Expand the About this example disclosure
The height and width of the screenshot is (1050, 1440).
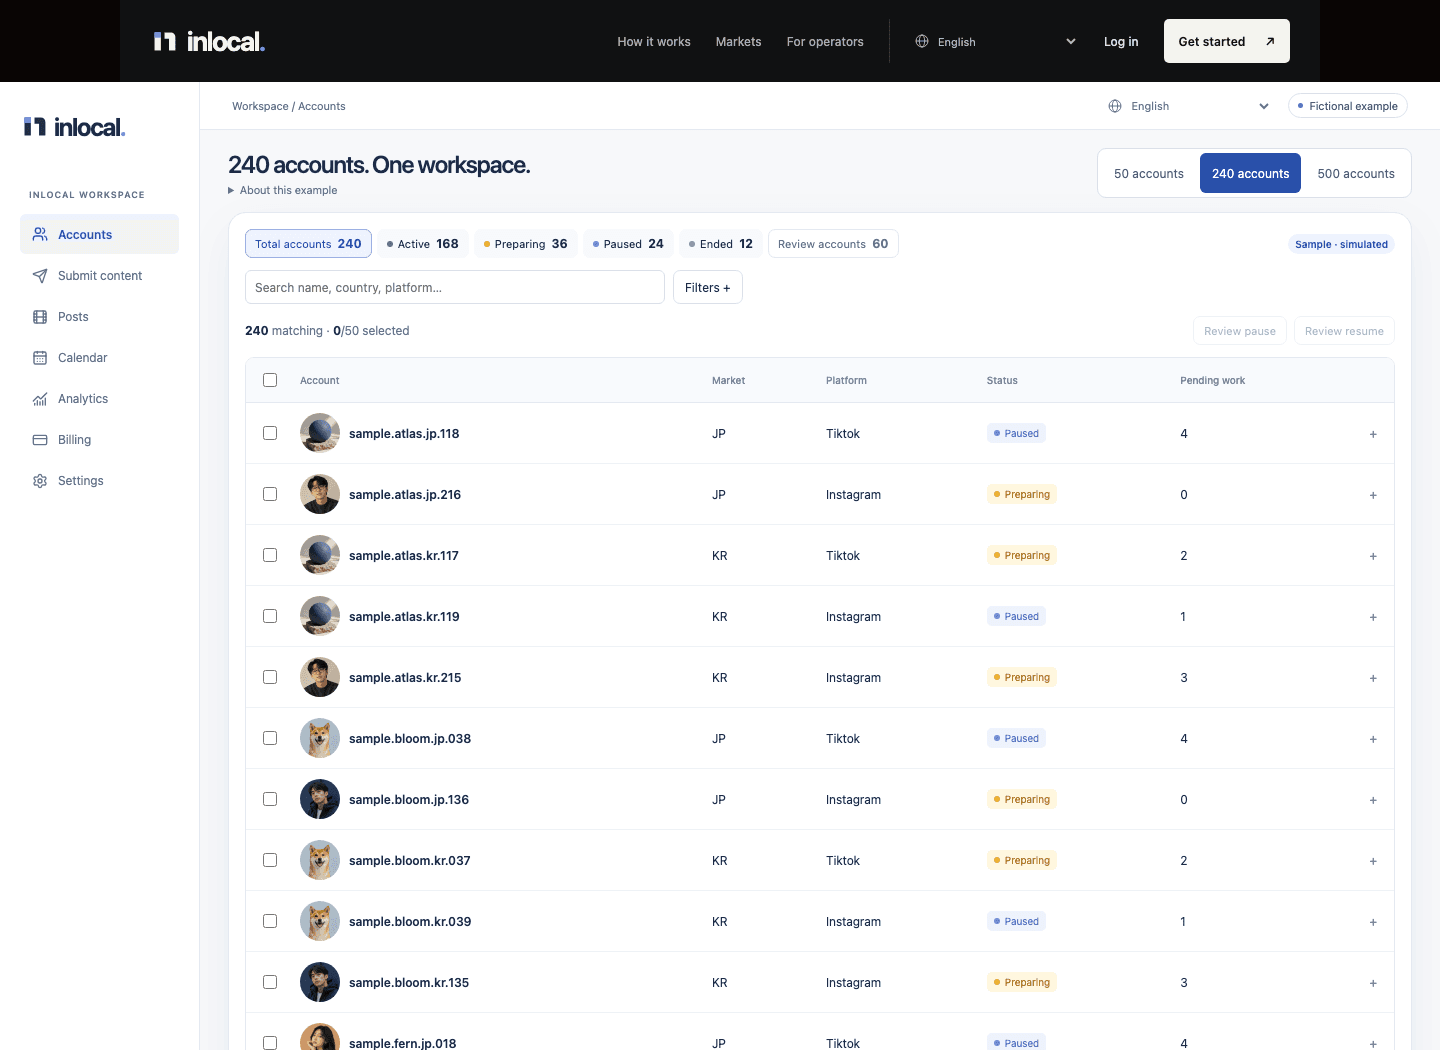click(x=283, y=190)
